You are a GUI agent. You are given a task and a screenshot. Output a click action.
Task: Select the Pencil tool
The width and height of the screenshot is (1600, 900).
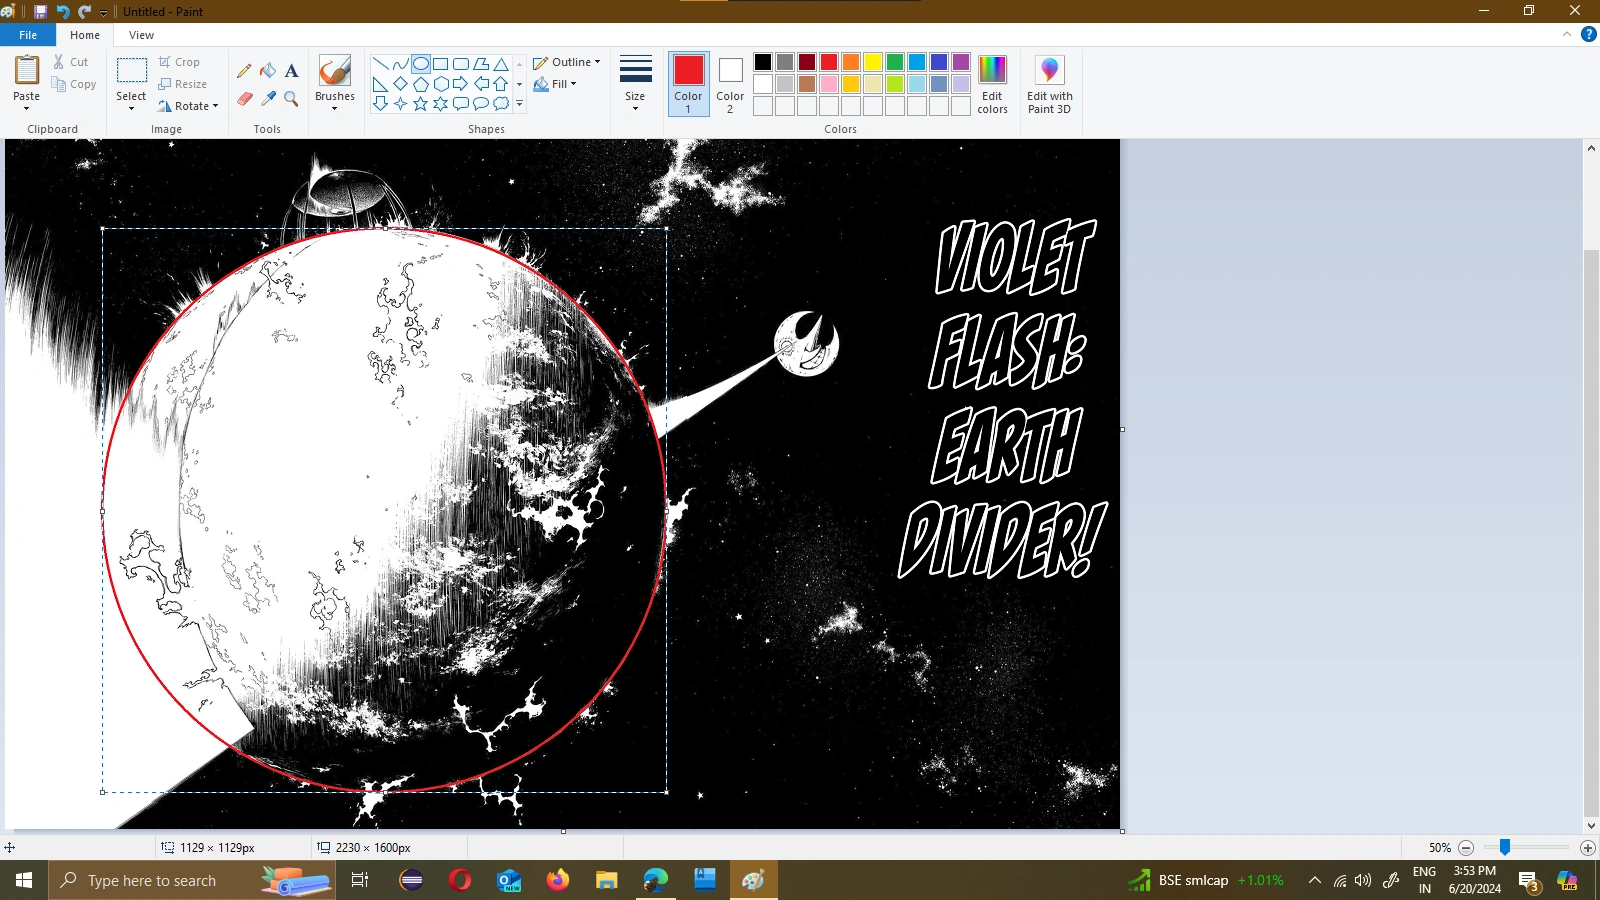point(244,71)
